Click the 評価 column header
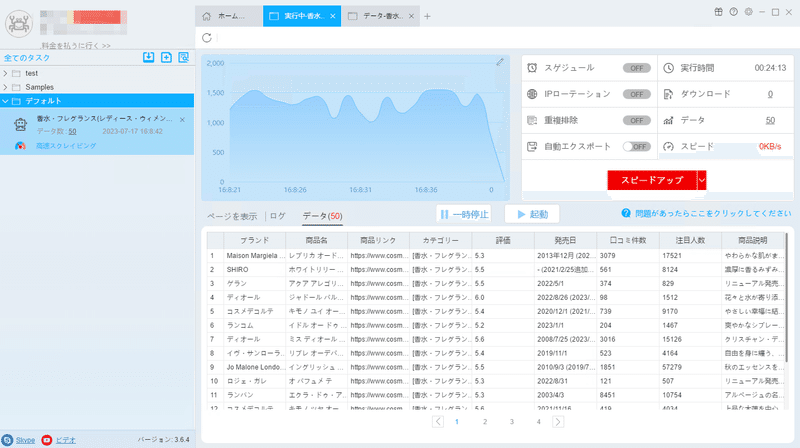 (503, 240)
